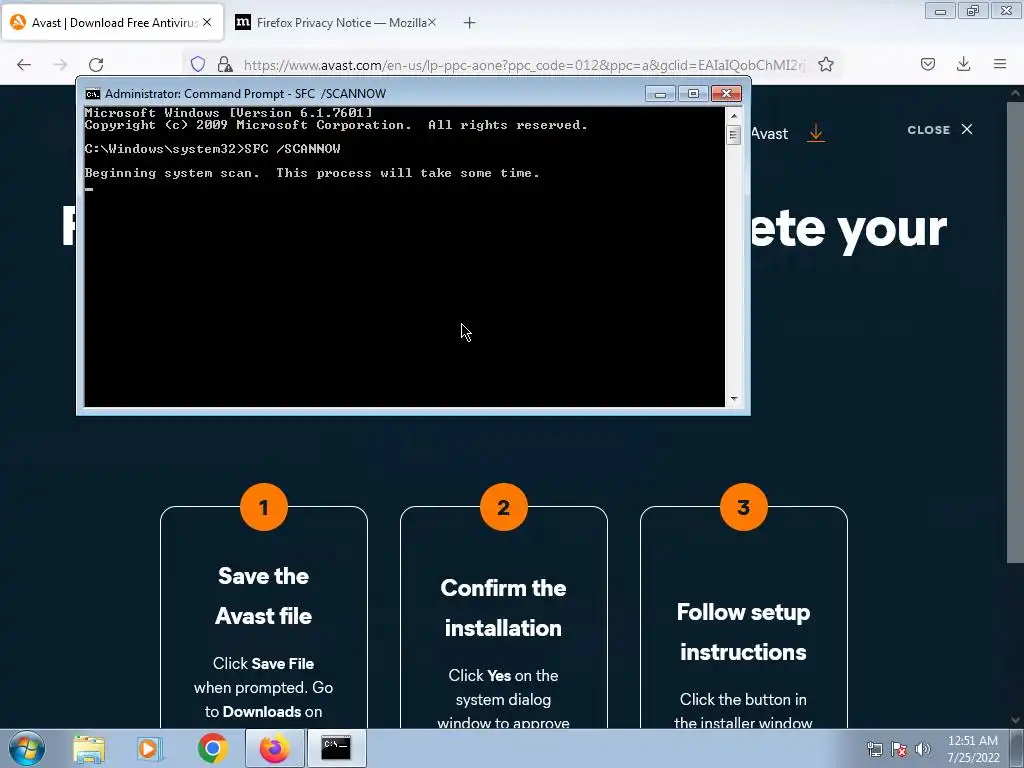
Task: Close the Avast tab
Action: [207, 22]
